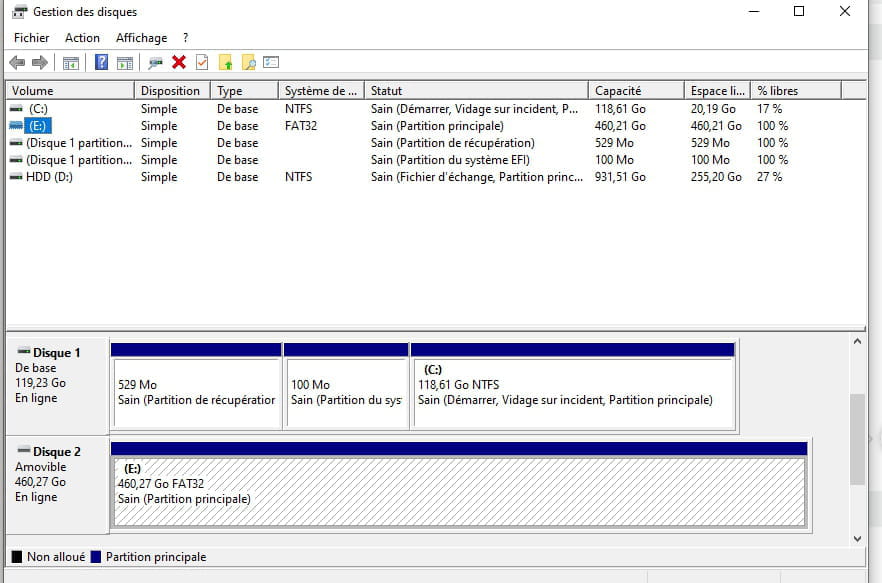Sort by the Système de... column header

click(x=322, y=91)
